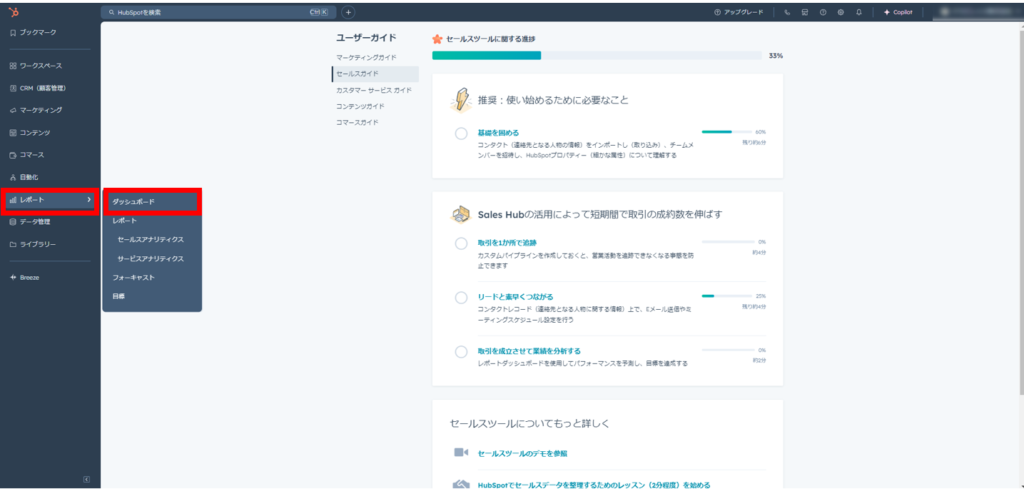
Task: Switch to セールスガイド tab
Action: pos(374,74)
